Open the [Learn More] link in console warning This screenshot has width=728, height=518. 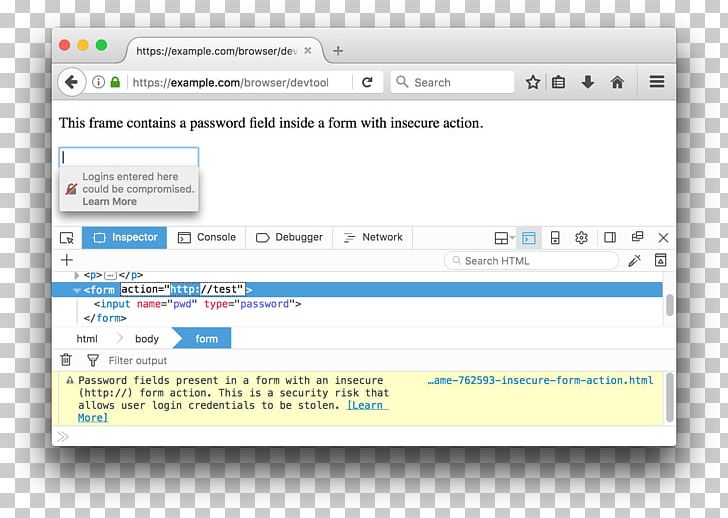(367, 406)
